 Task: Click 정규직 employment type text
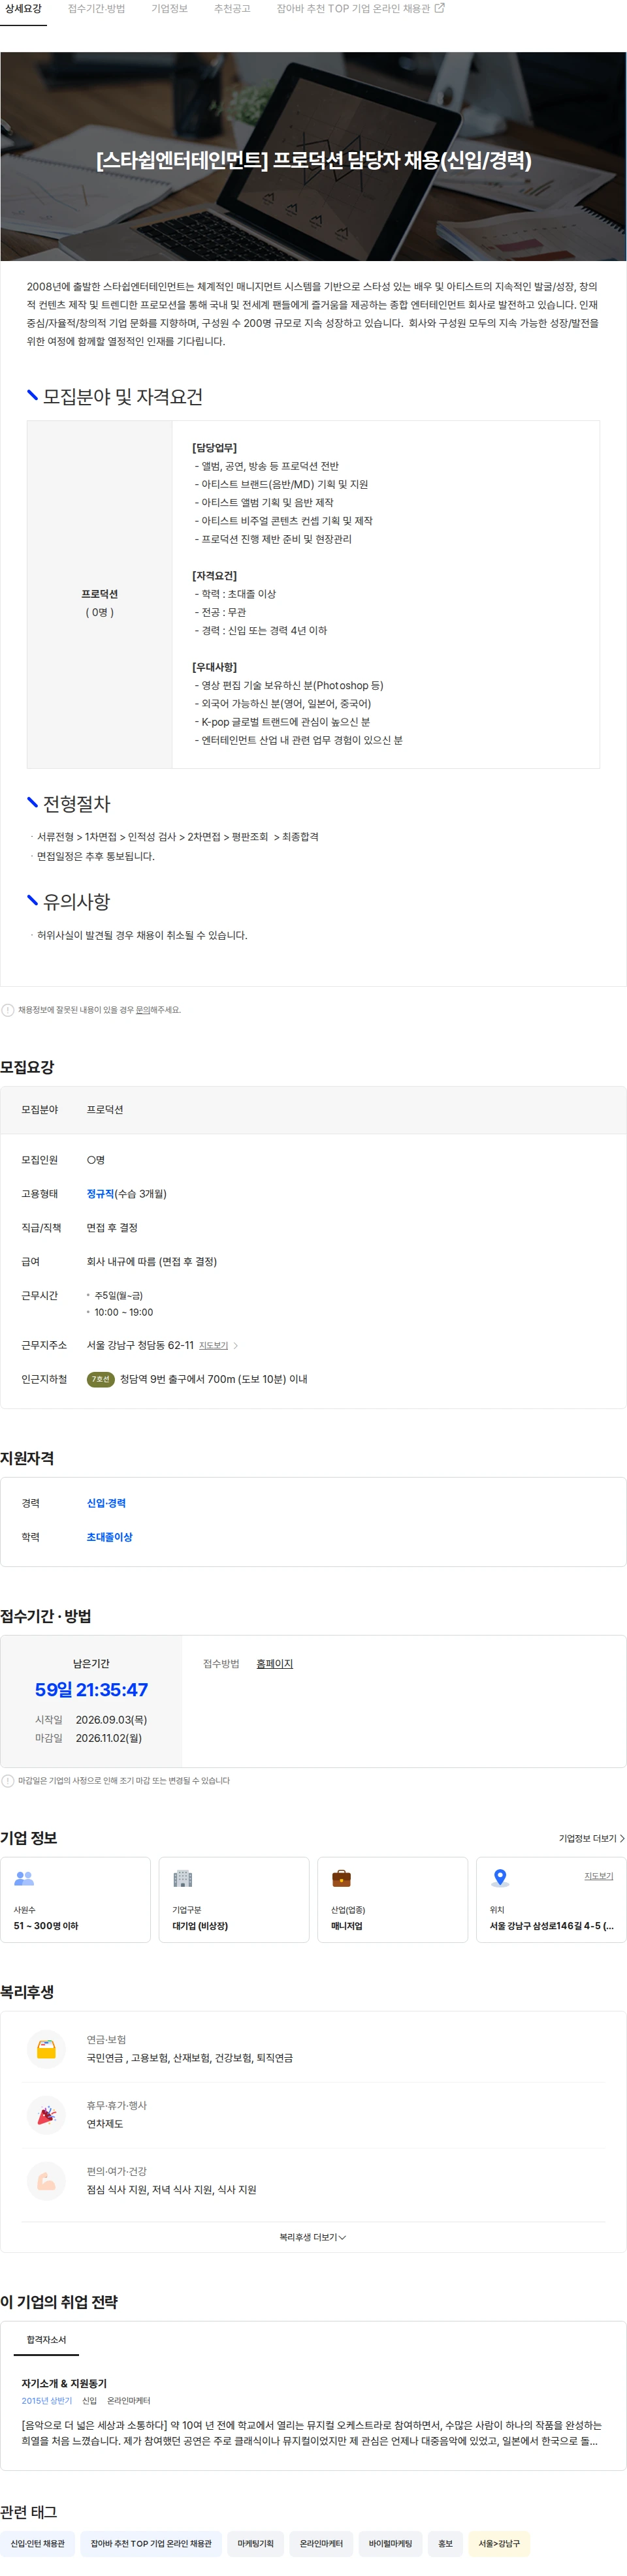[x=100, y=1194]
